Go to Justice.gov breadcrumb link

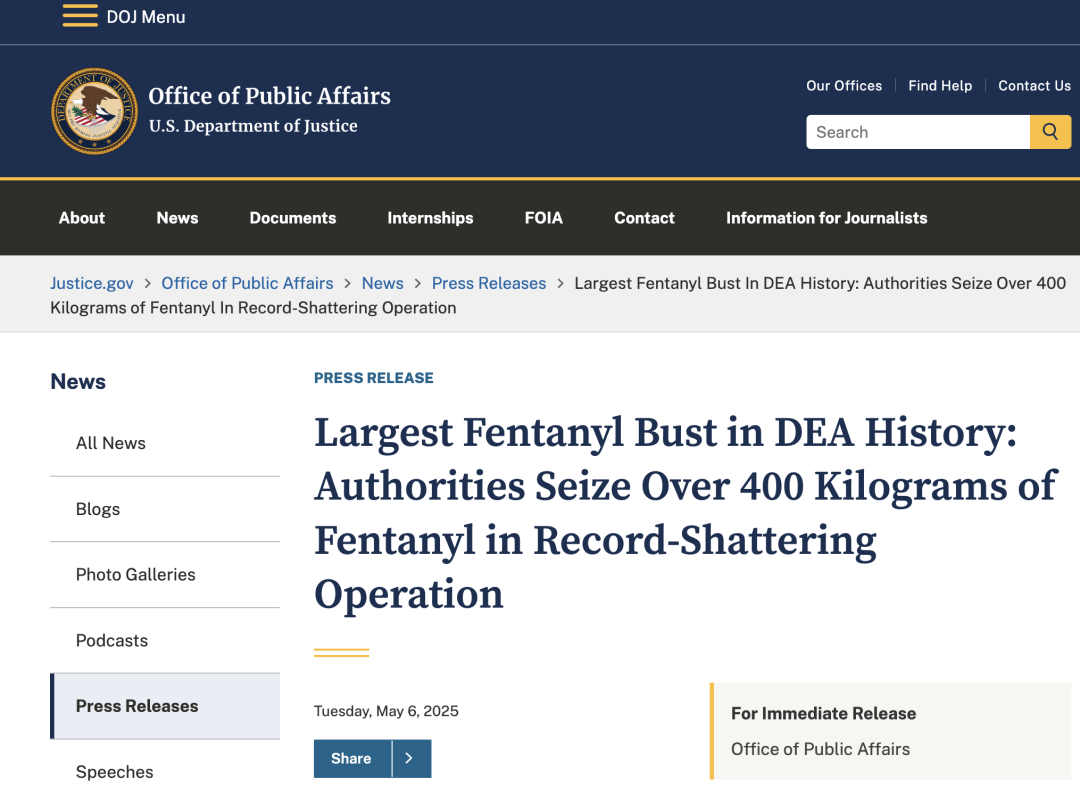tap(92, 283)
